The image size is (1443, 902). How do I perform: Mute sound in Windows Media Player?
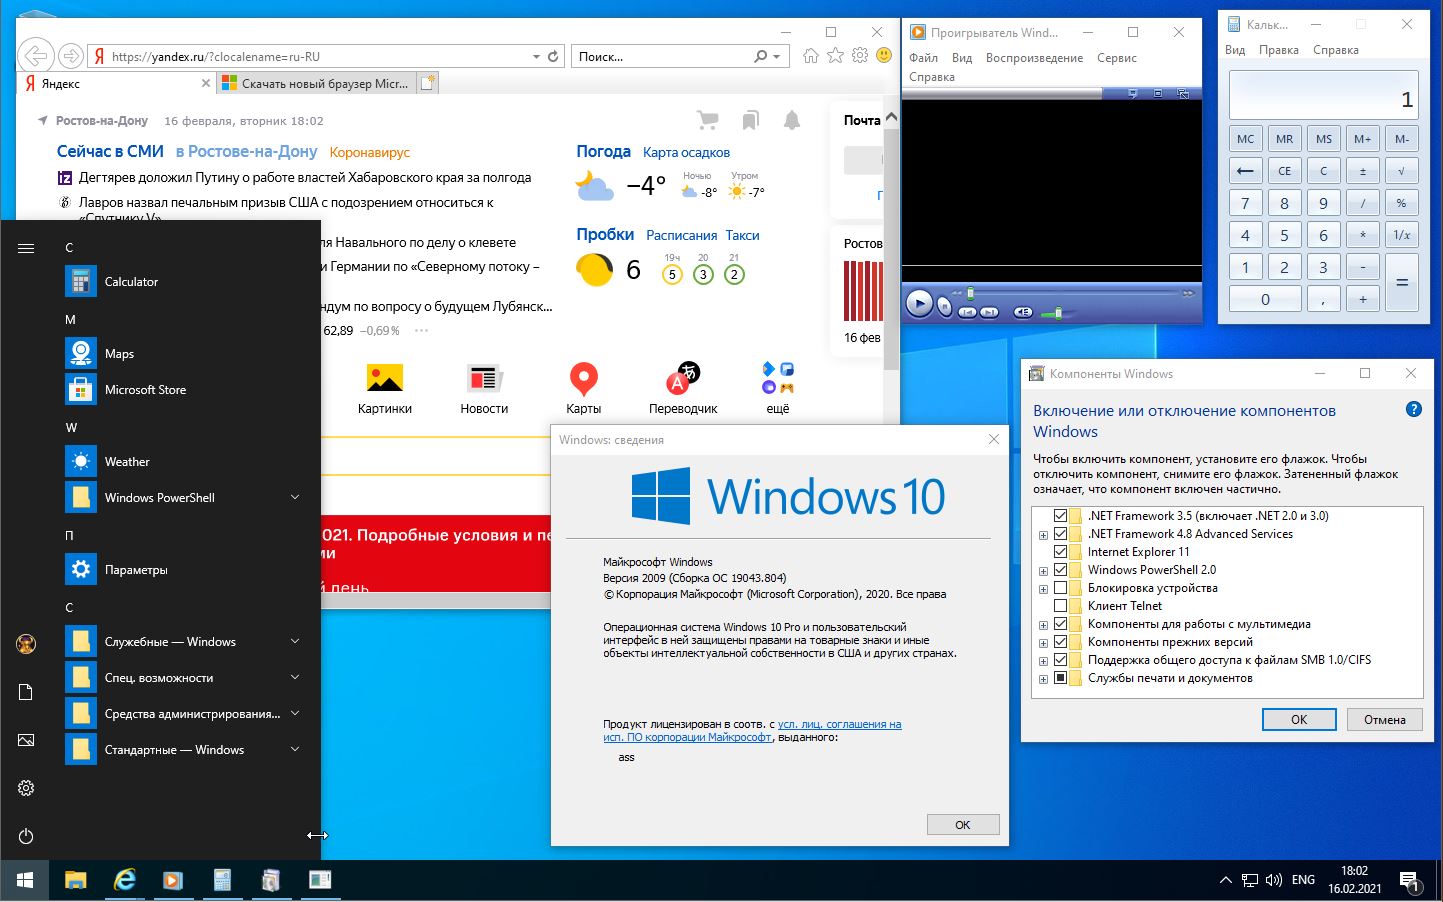pos(1023,312)
